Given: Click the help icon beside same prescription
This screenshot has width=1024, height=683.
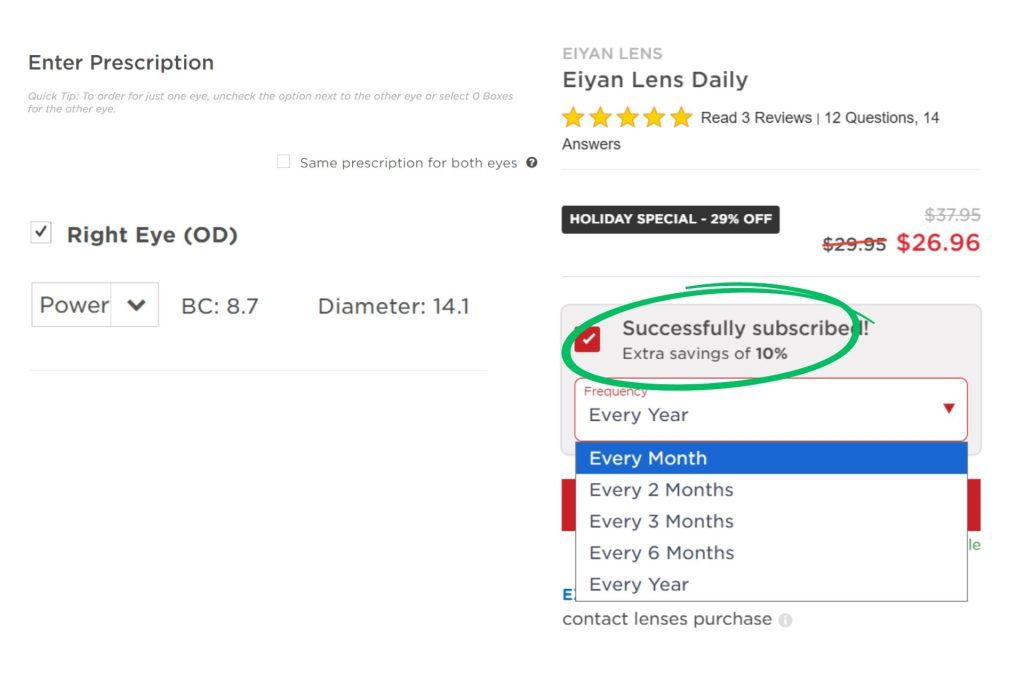Looking at the screenshot, I should tap(532, 163).
